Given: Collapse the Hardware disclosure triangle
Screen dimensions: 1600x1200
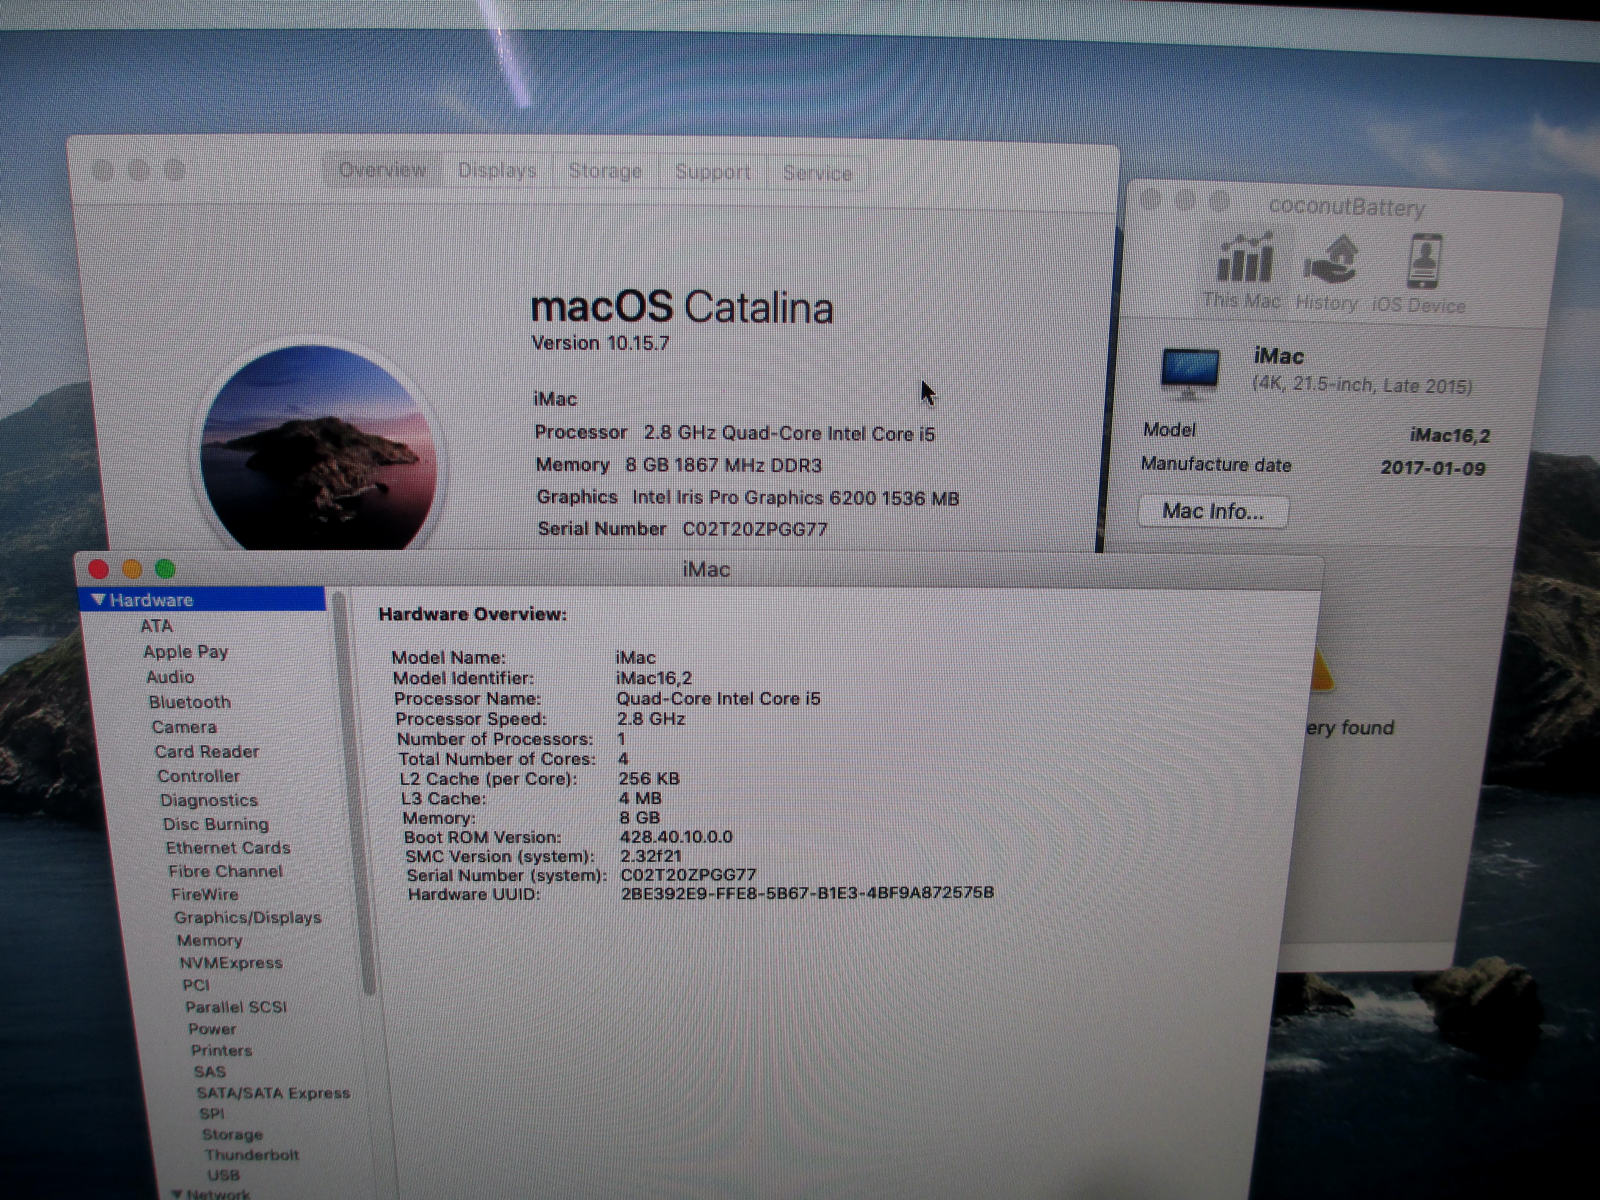Looking at the screenshot, I should click(98, 600).
